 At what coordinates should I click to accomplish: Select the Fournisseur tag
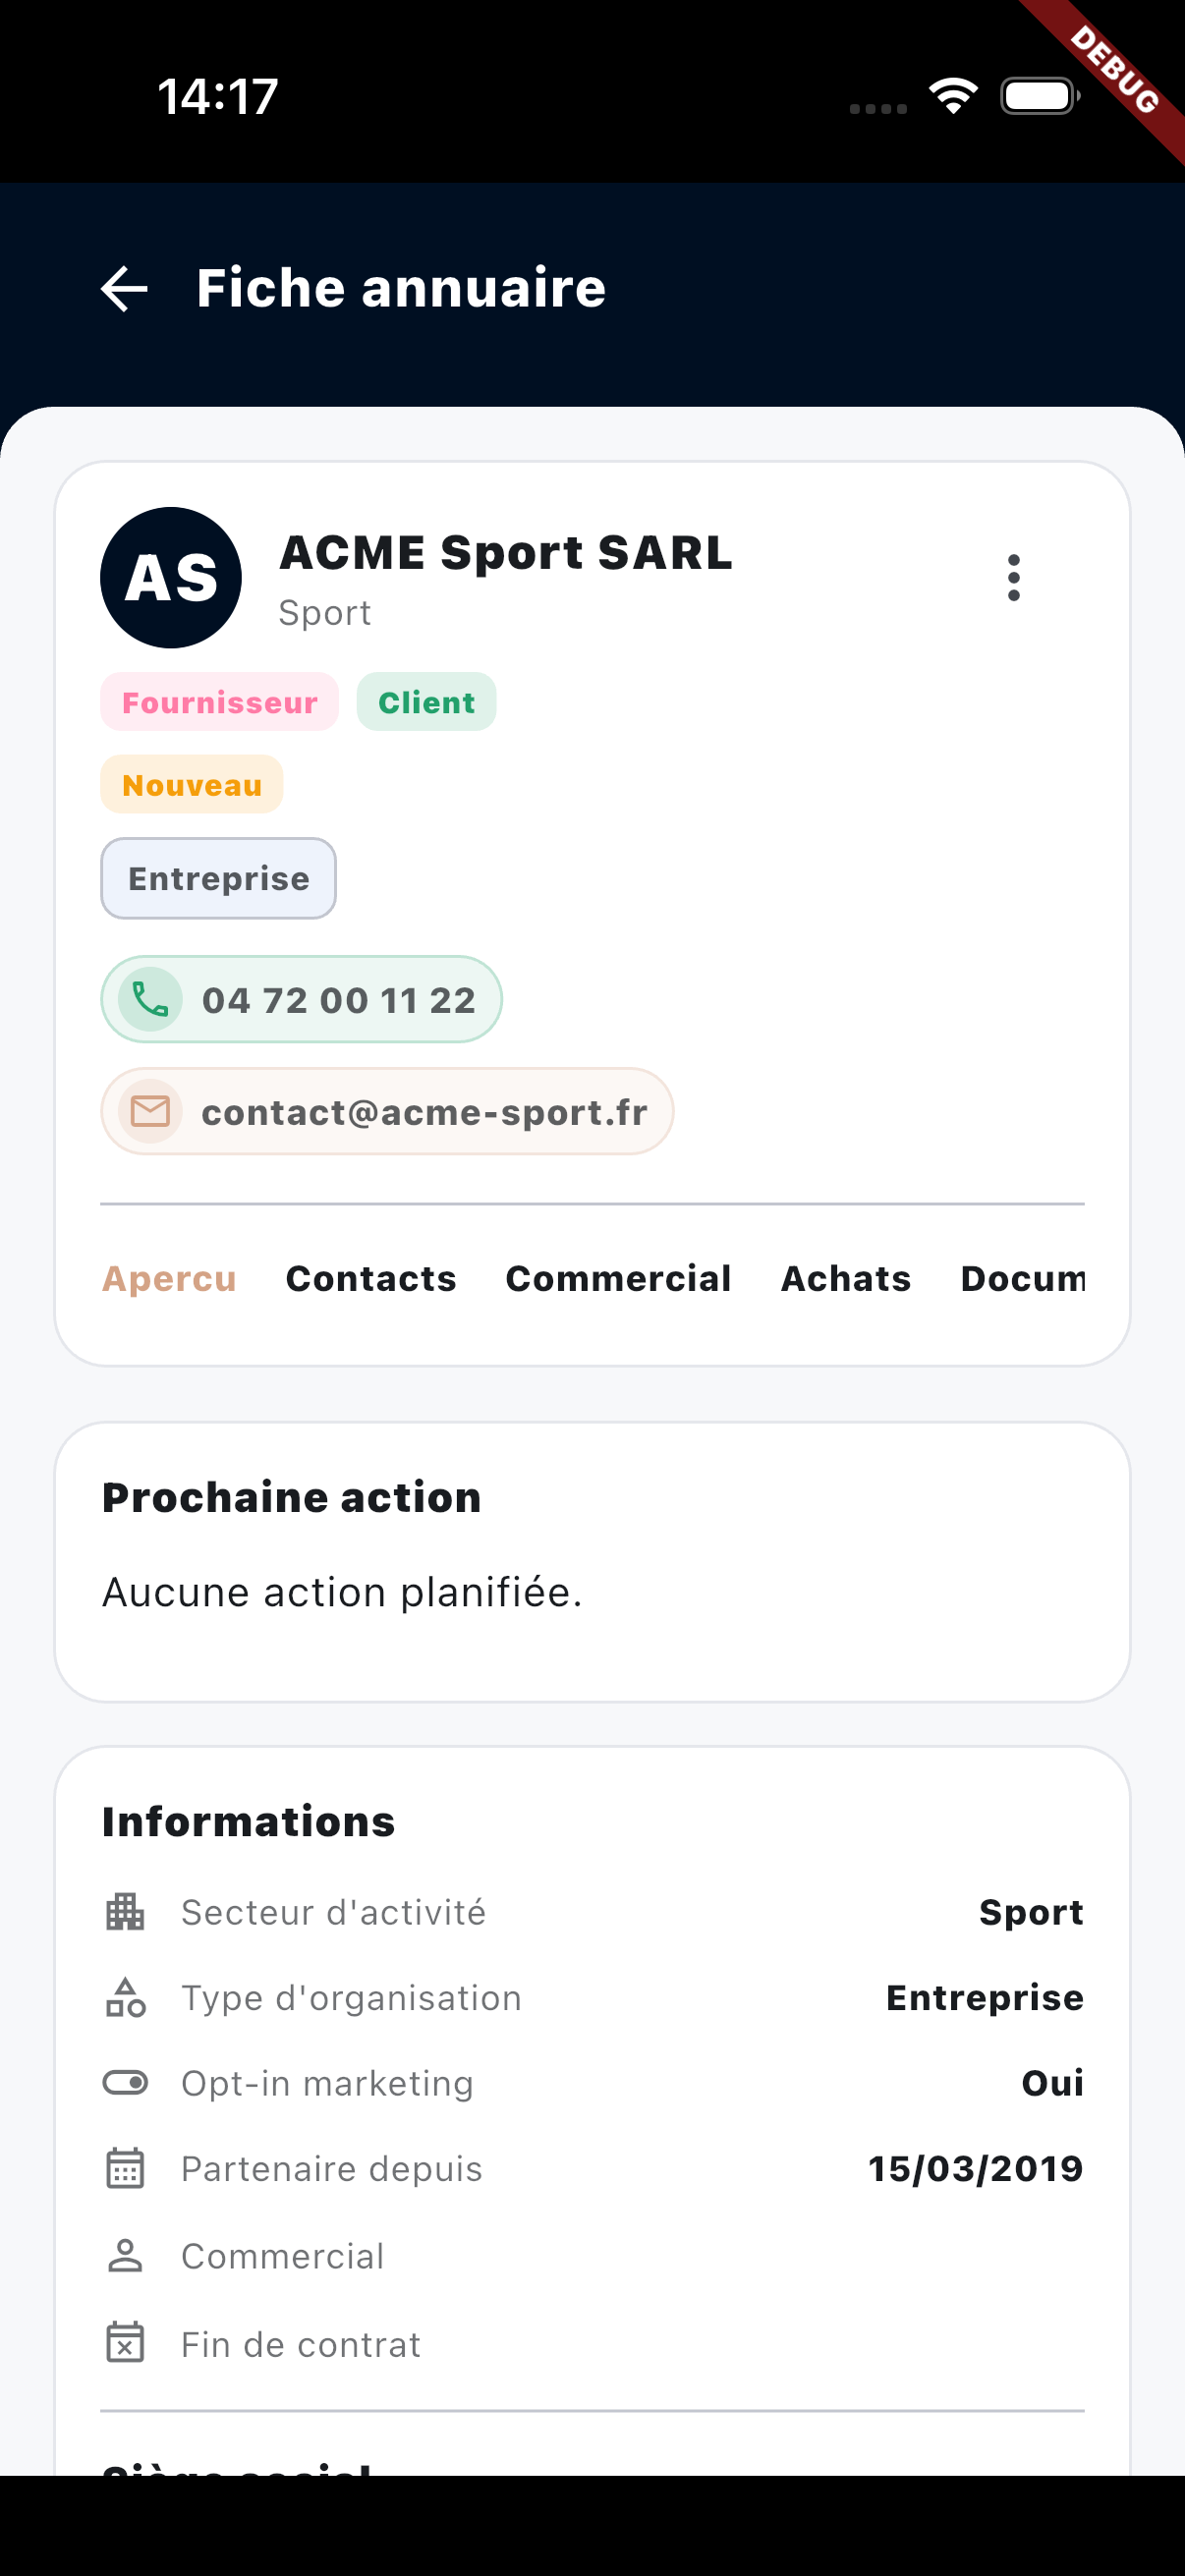tap(219, 702)
